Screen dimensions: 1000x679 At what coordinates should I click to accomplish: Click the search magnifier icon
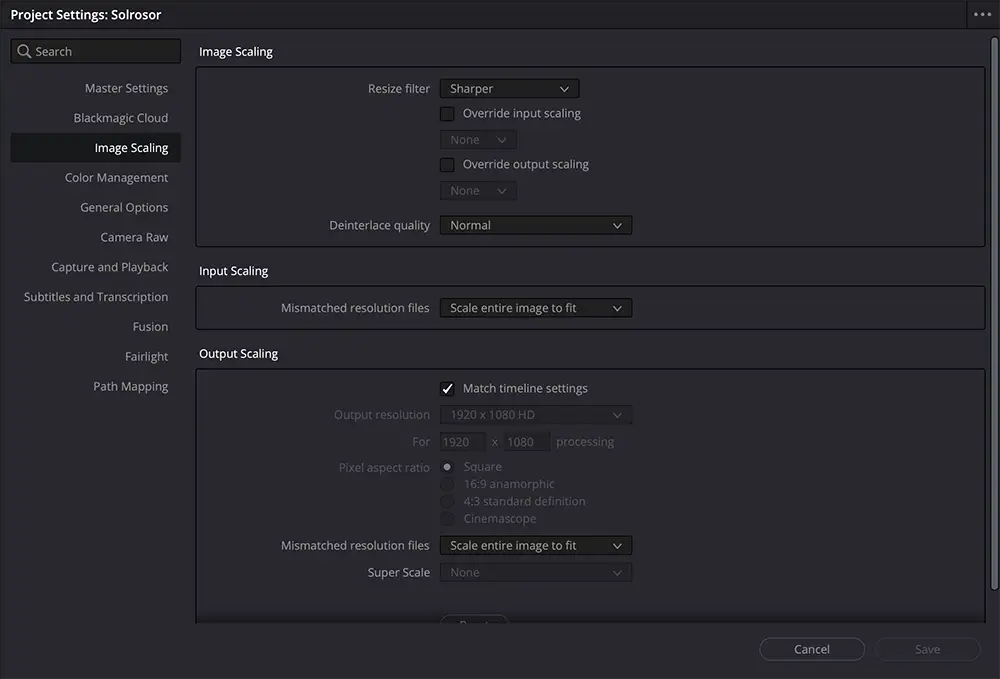click(x=24, y=51)
